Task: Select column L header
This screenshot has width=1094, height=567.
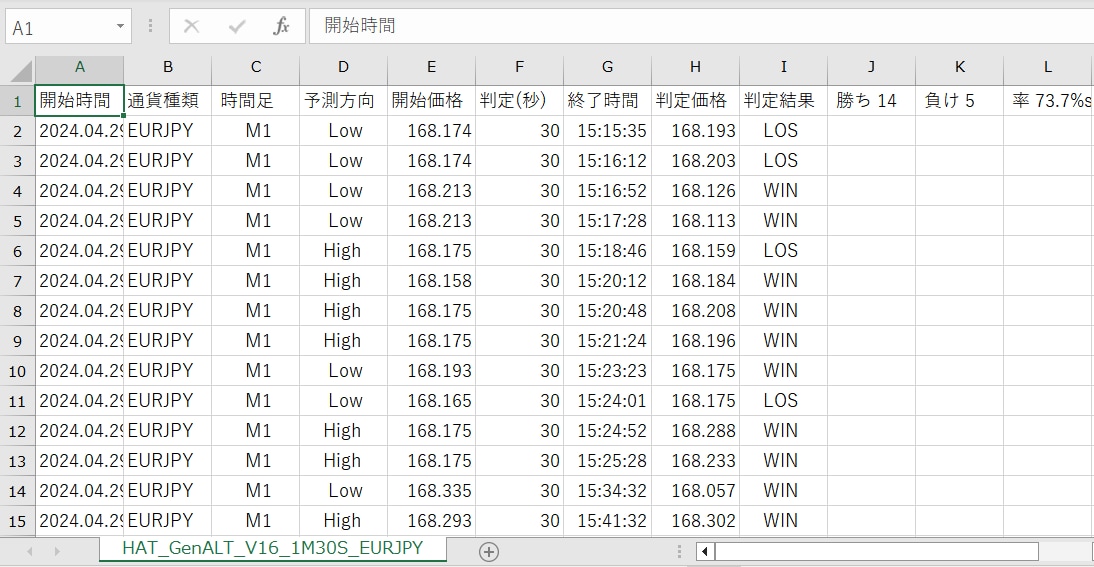Action: (1048, 68)
